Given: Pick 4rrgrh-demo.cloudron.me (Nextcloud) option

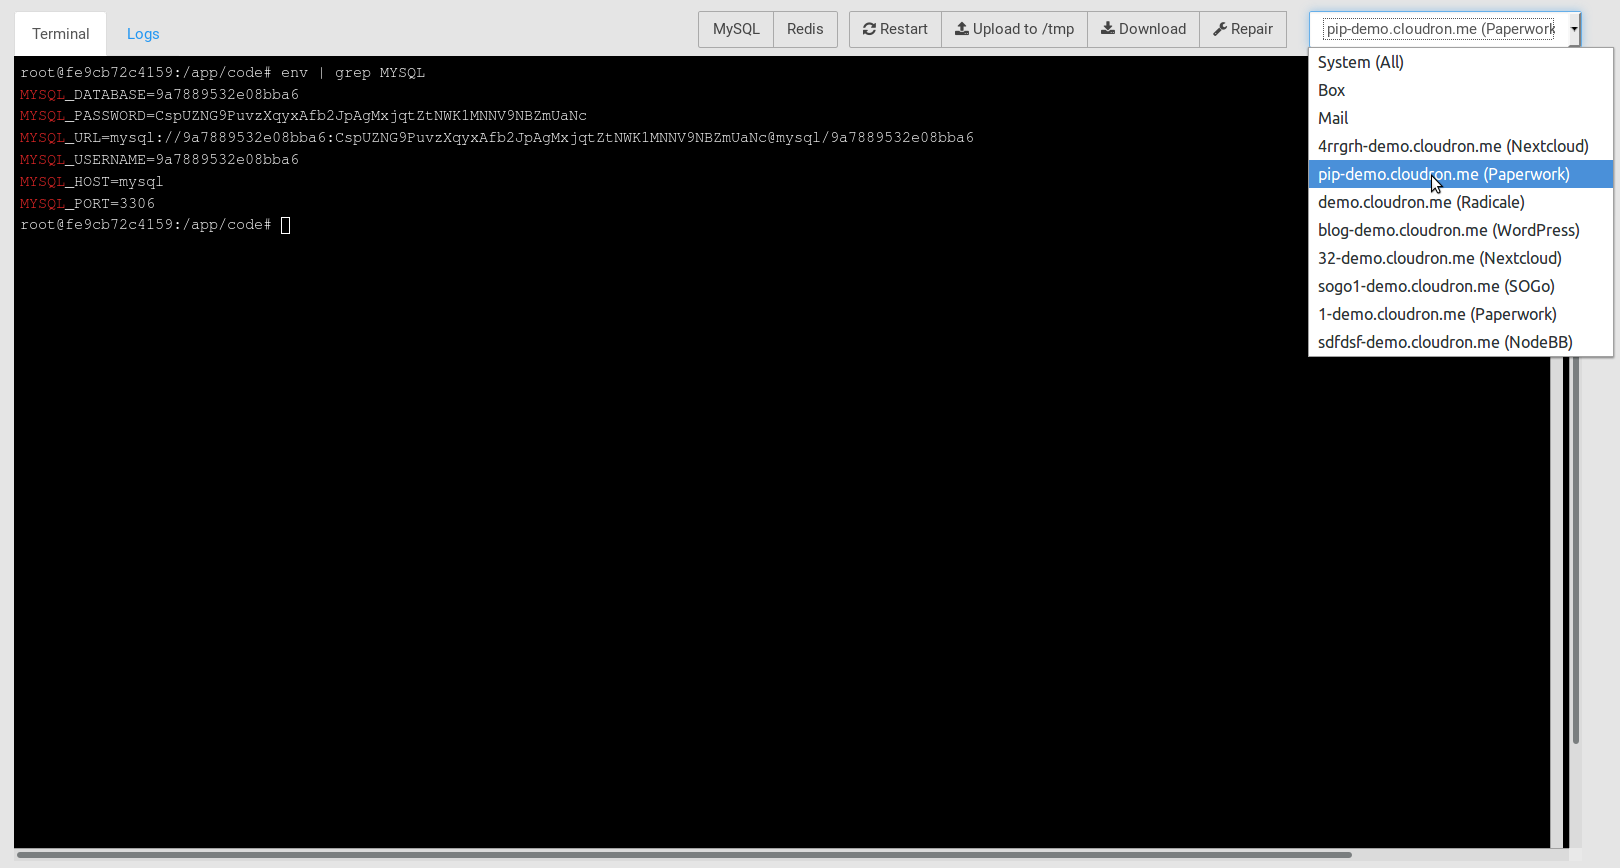Looking at the screenshot, I should [x=1452, y=146].
